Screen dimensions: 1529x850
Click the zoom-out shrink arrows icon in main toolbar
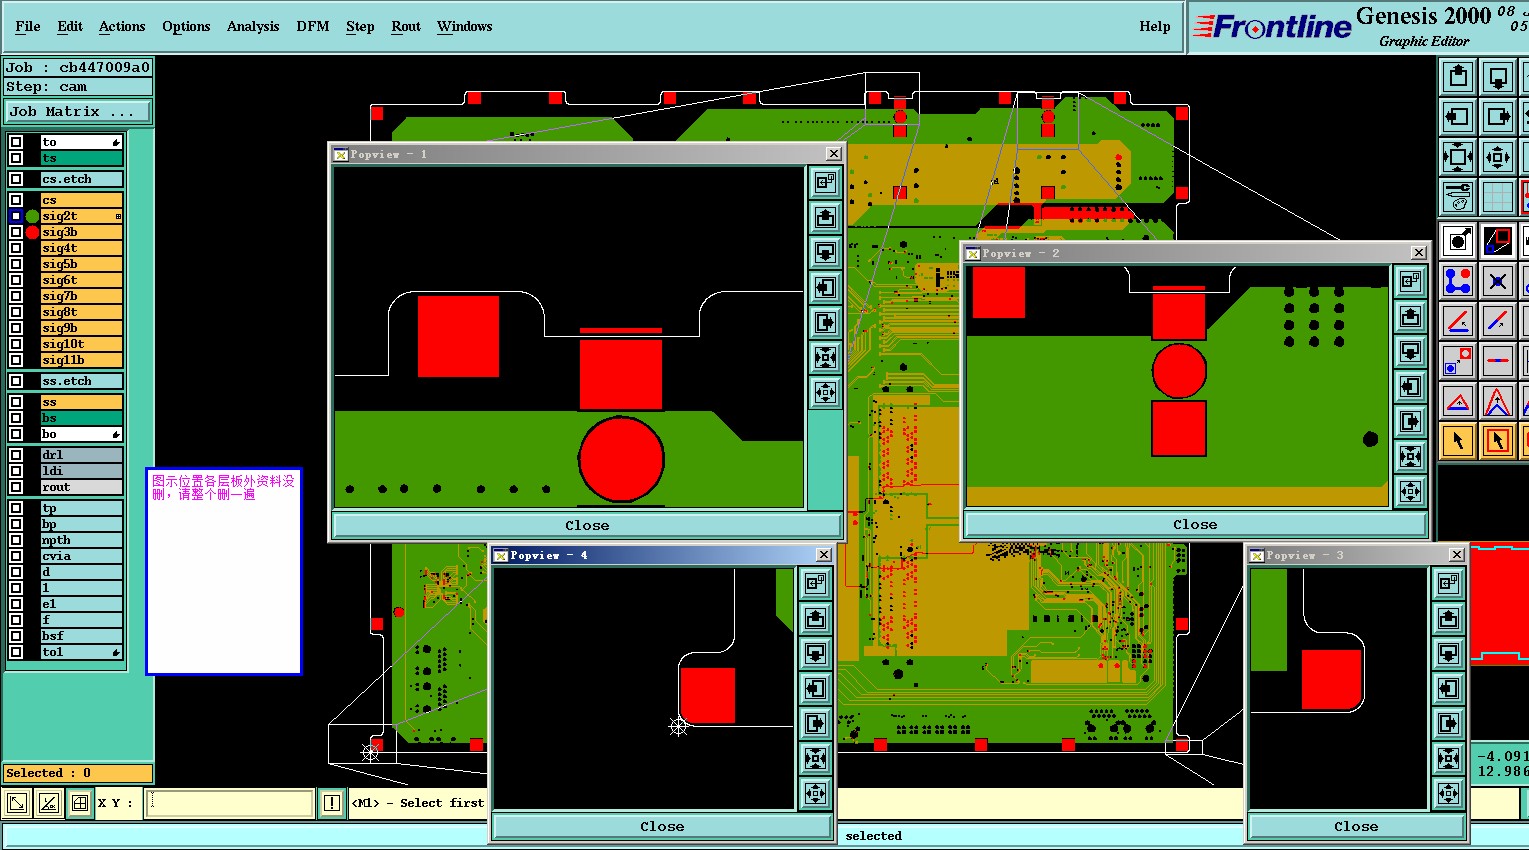pyautogui.click(x=1498, y=157)
